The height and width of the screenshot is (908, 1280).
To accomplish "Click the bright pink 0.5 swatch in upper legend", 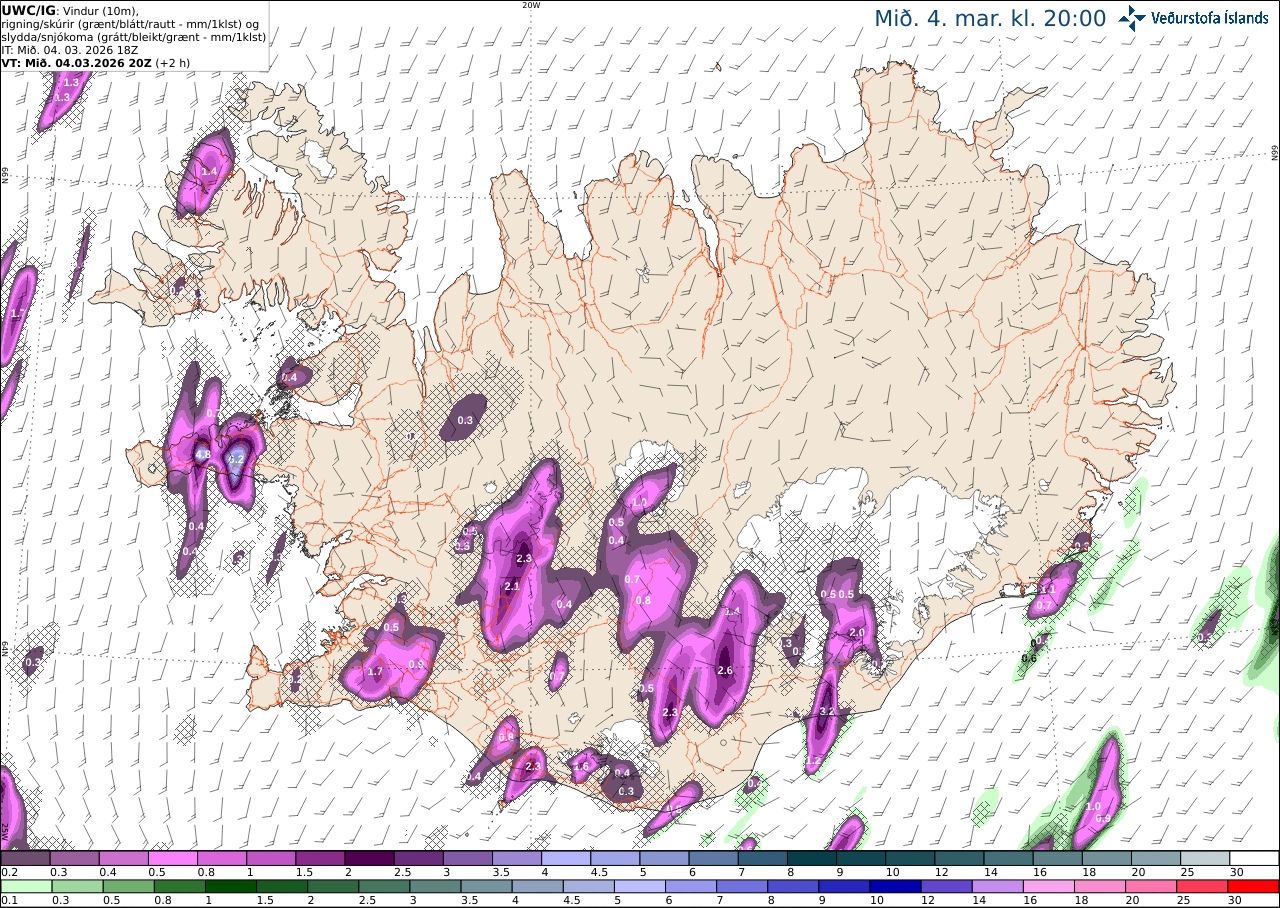I will tap(172, 858).
